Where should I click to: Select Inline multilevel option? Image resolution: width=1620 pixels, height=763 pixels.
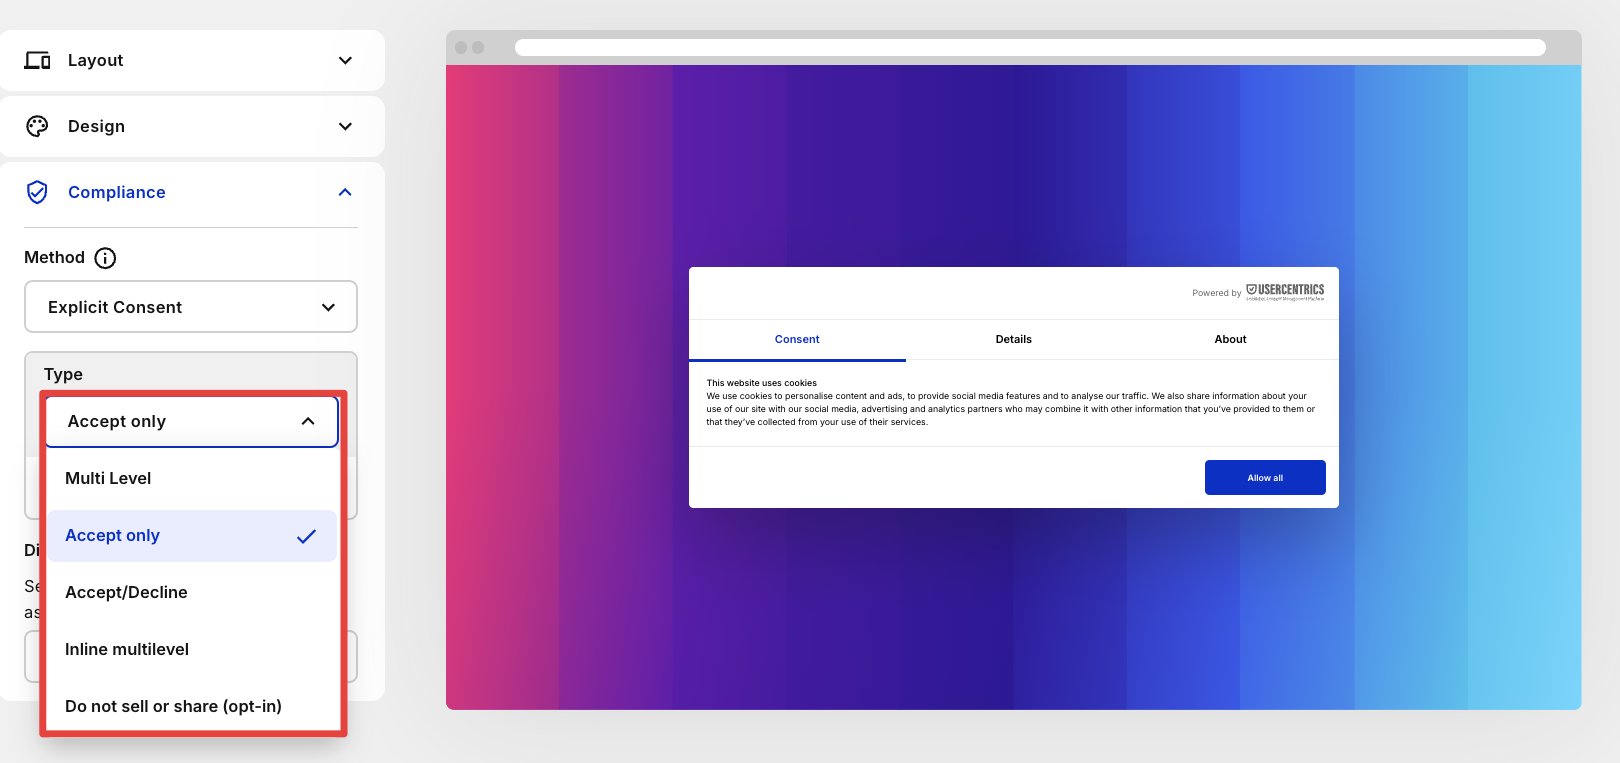coord(127,650)
